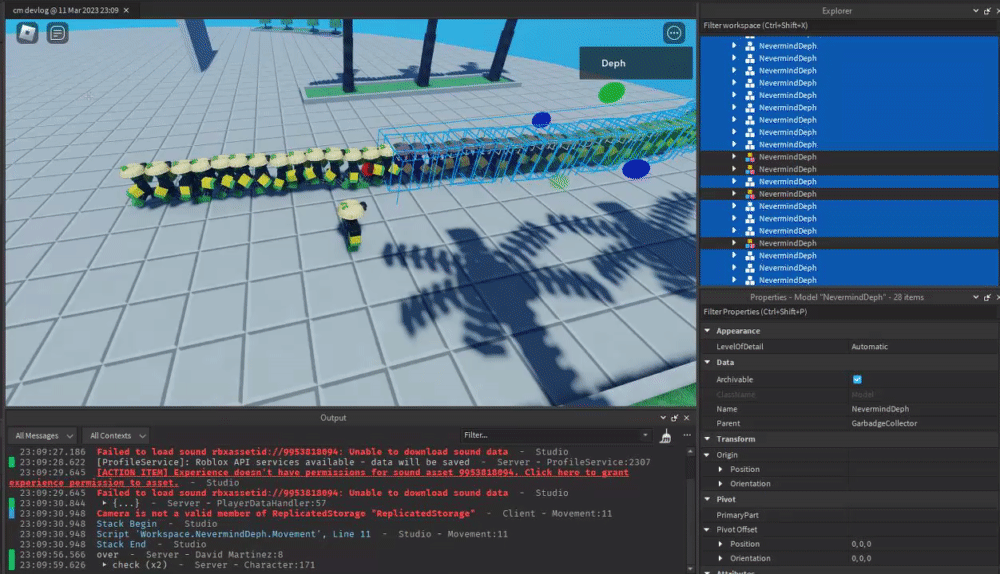Open the Output panel more-options ellipsis
The height and width of the screenshot is (574, 1000).
[x=687, y=435]
